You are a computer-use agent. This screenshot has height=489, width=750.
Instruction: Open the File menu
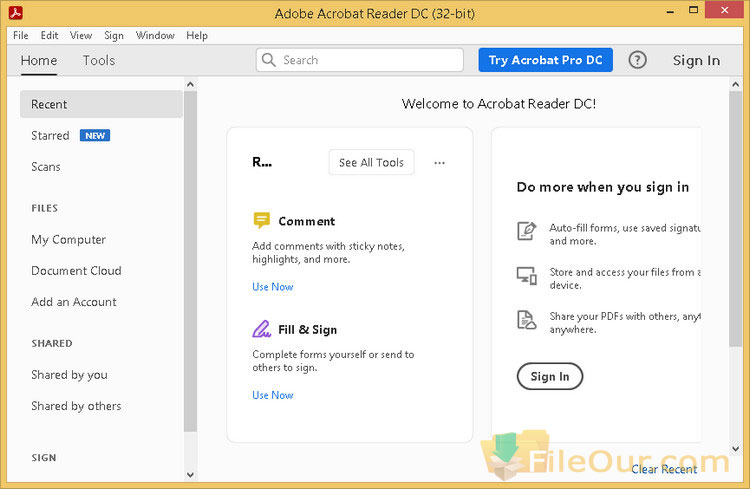click(x=21, y=35)
